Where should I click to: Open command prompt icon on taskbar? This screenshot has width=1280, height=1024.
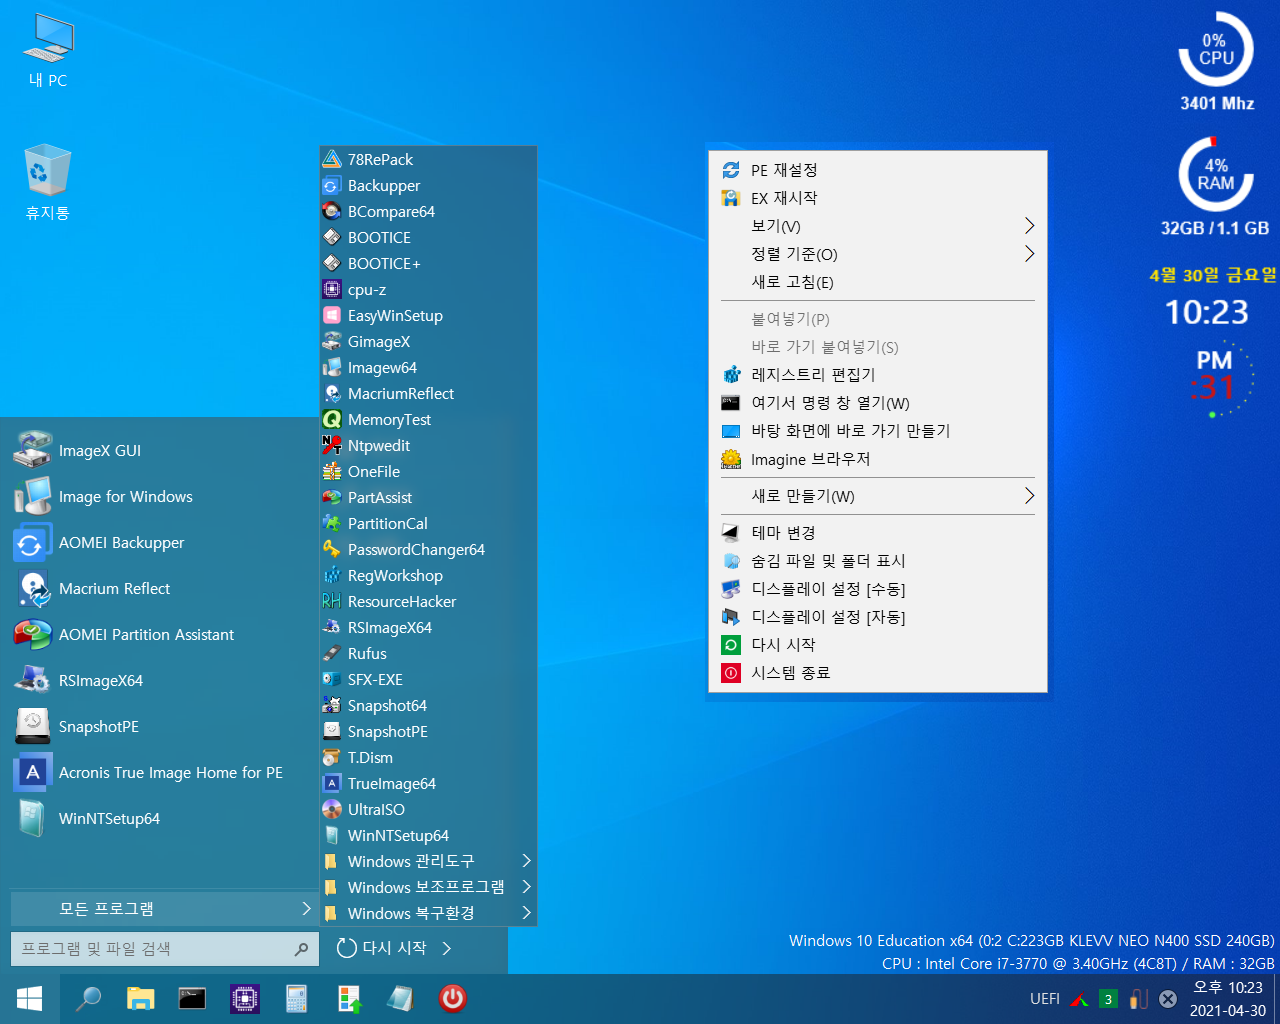192,999
